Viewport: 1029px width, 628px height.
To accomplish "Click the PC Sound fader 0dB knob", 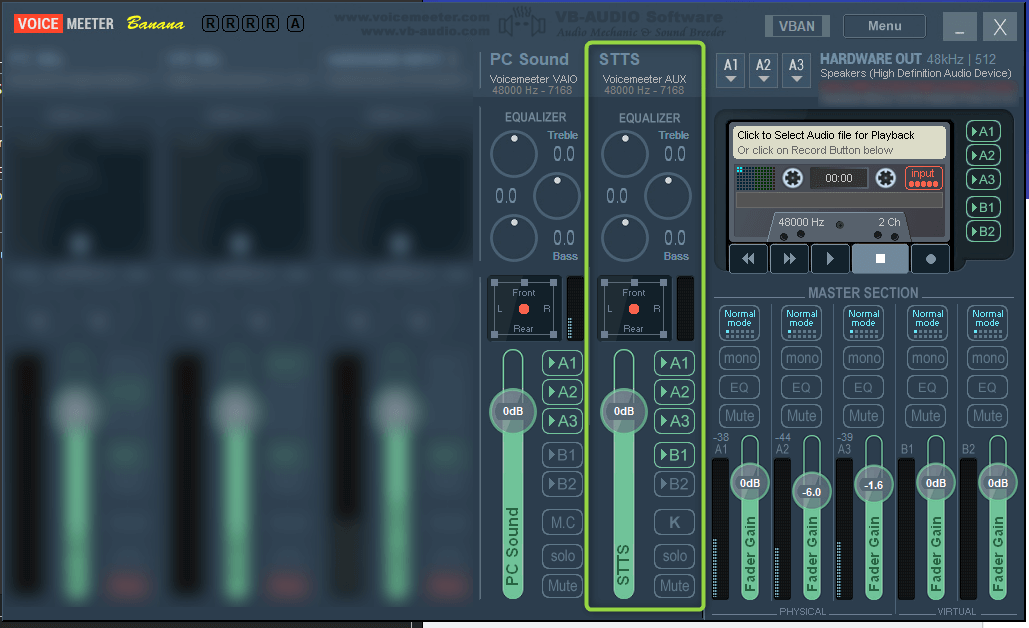I will point(513,411).
